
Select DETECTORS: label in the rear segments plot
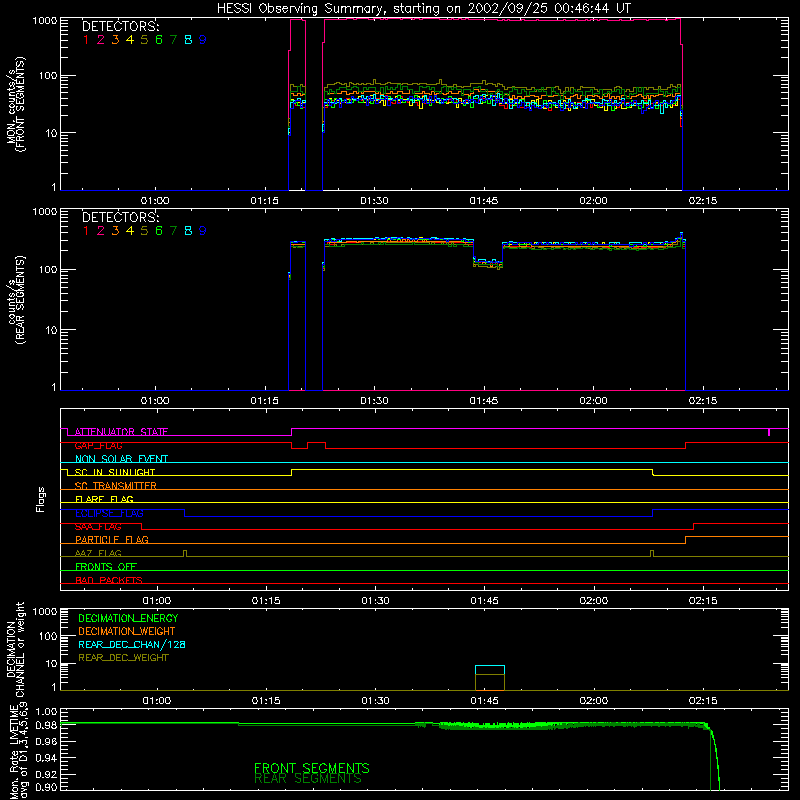120,217
